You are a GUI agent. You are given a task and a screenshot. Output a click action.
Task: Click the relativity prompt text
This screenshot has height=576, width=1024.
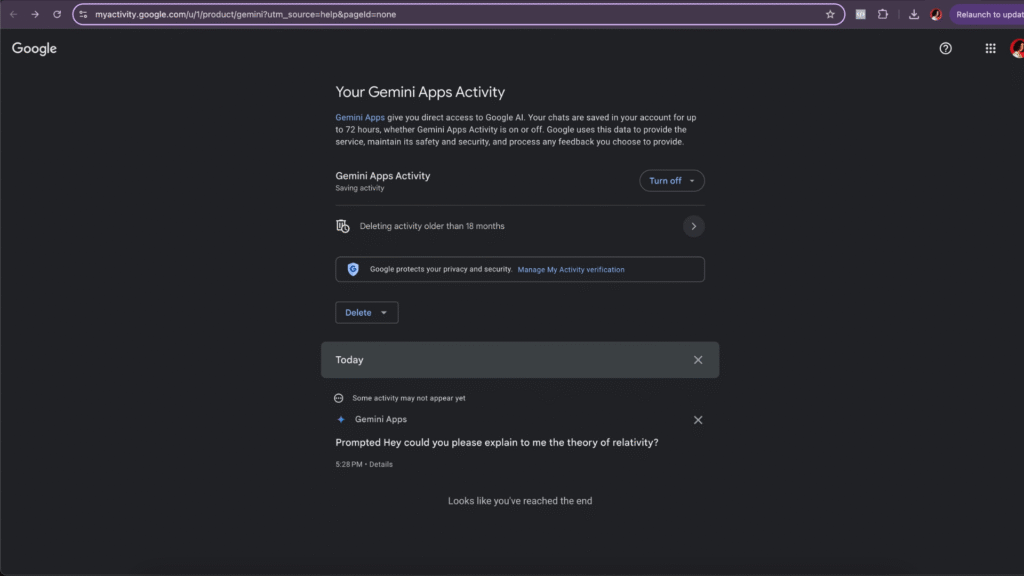[497, 443]
